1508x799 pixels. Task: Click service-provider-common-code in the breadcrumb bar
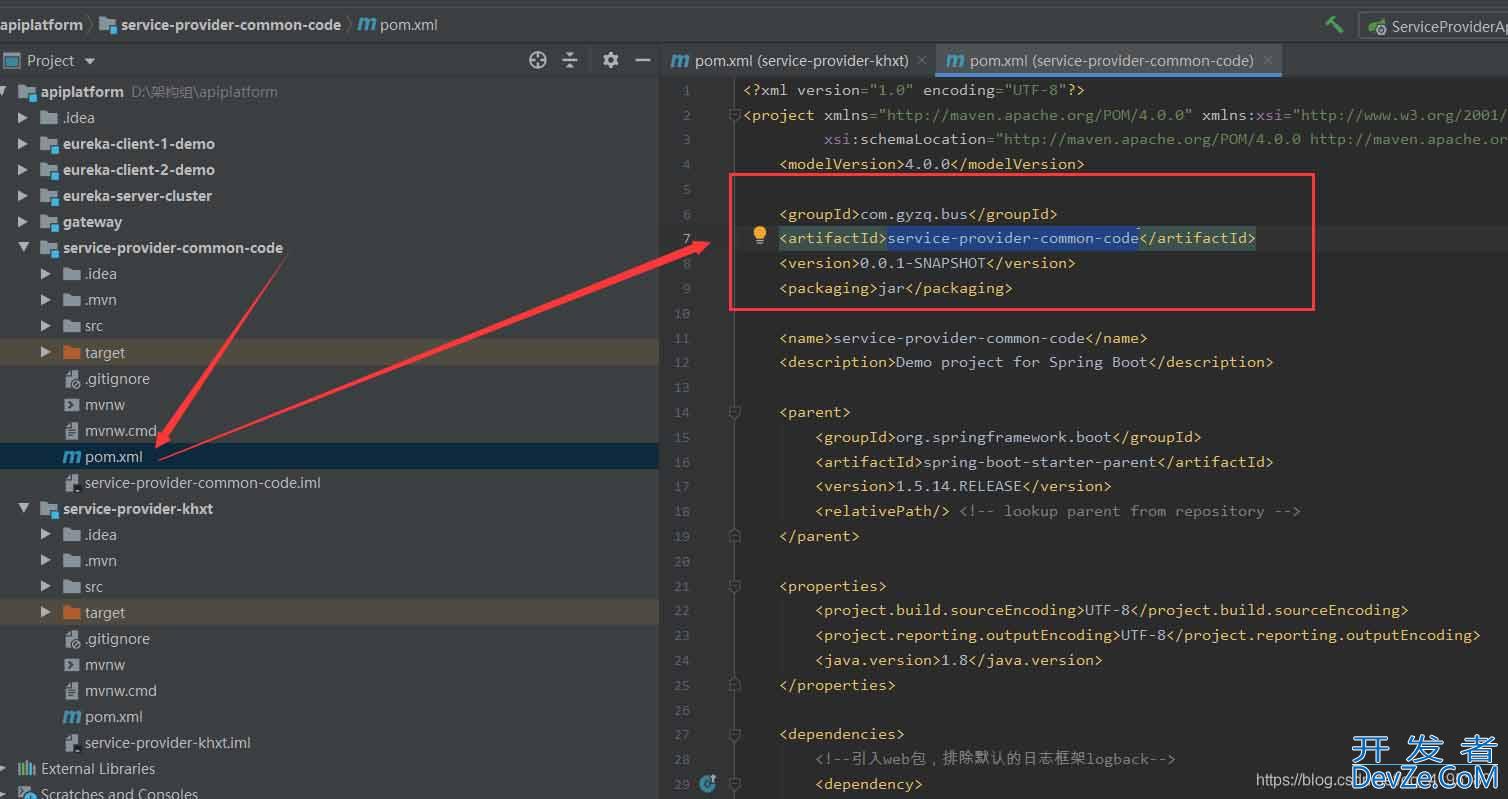point(230,25)
